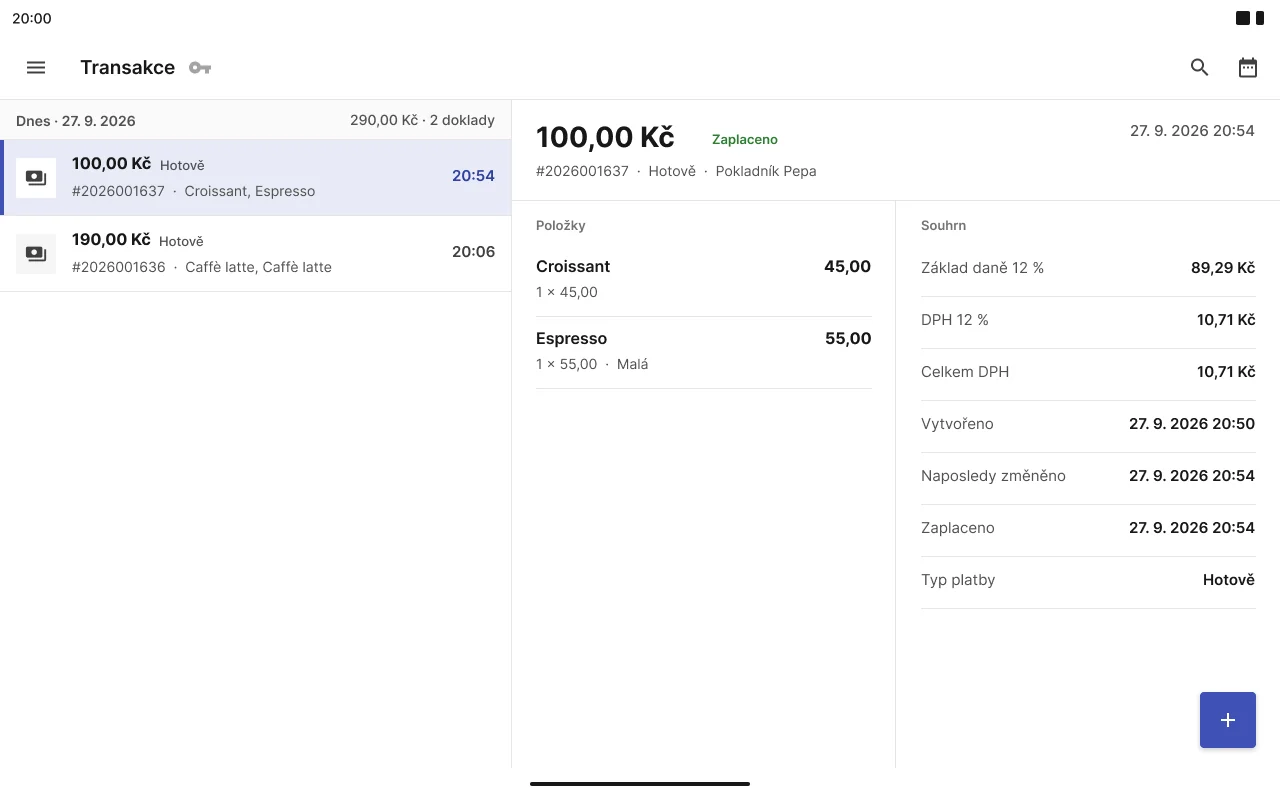Click the 20:06 time in list

[x=473, y=252]
